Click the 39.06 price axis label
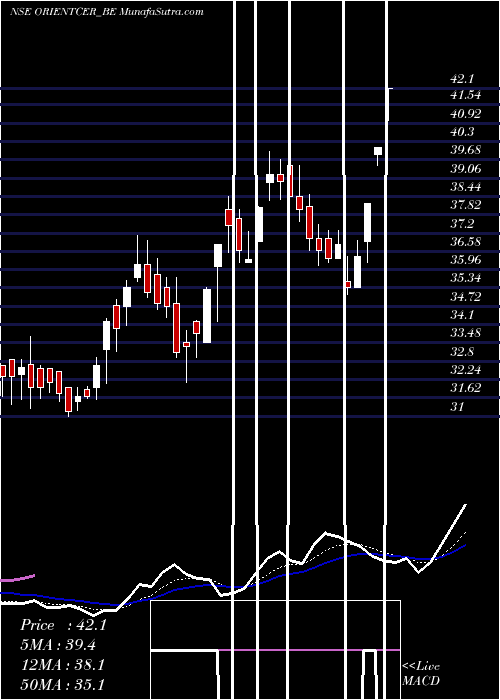This screenshot has width=500, height=700. pos(466,169)
